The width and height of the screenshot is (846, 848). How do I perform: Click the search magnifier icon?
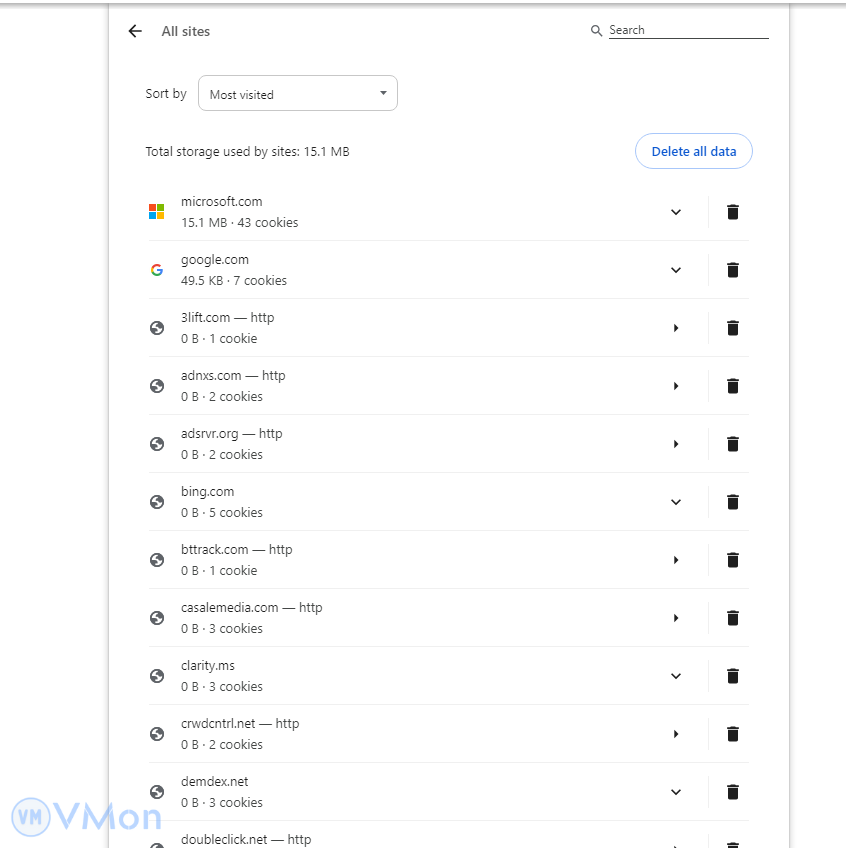[597, 31]
